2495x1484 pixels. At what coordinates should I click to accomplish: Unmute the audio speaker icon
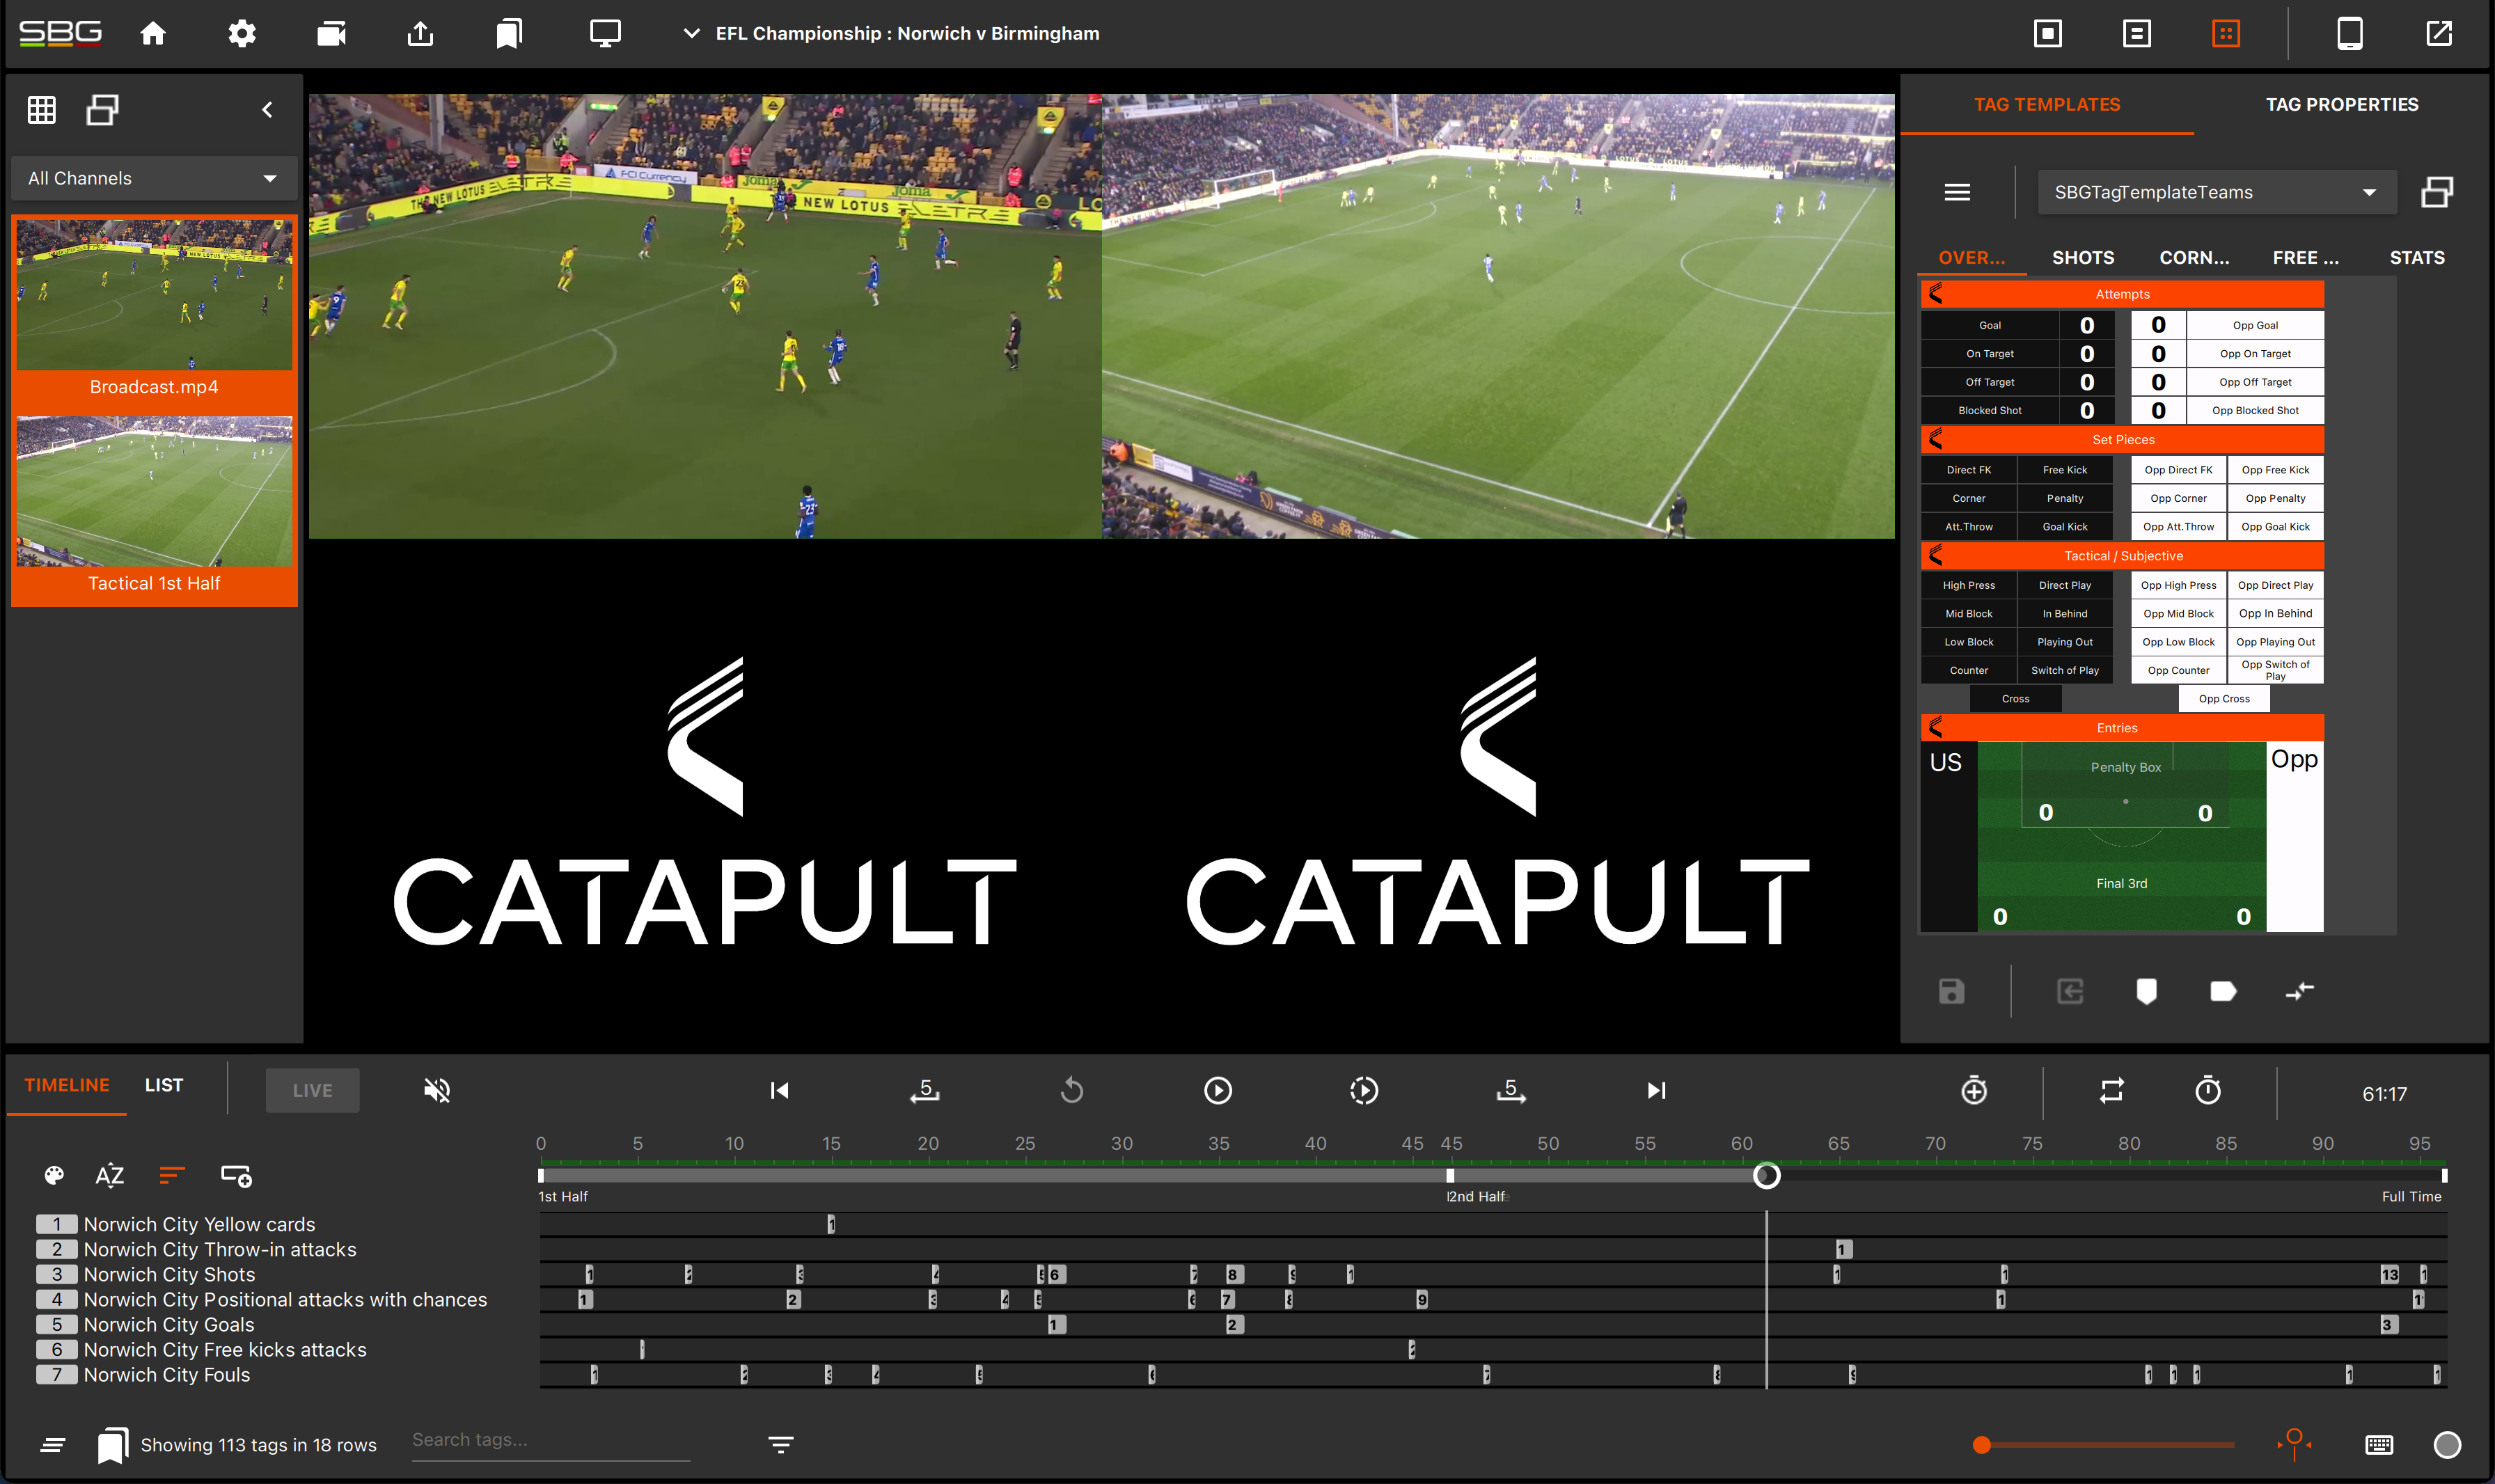pyautogui.click(x=437, y=1090)
